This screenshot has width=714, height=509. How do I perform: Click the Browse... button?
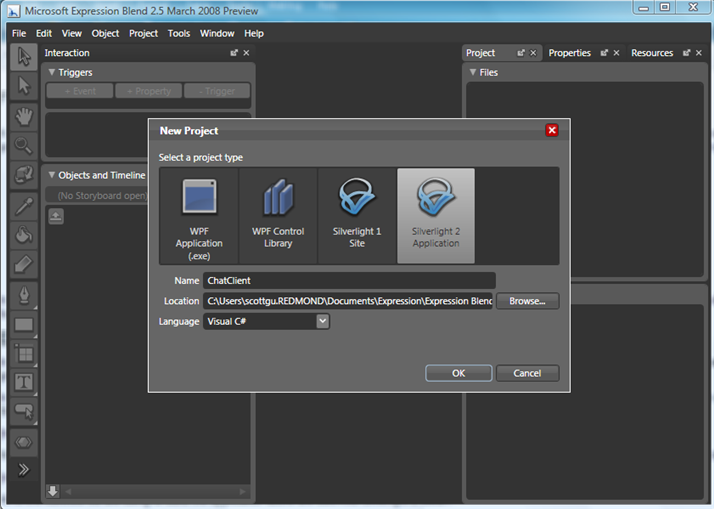tap(527, 301)
